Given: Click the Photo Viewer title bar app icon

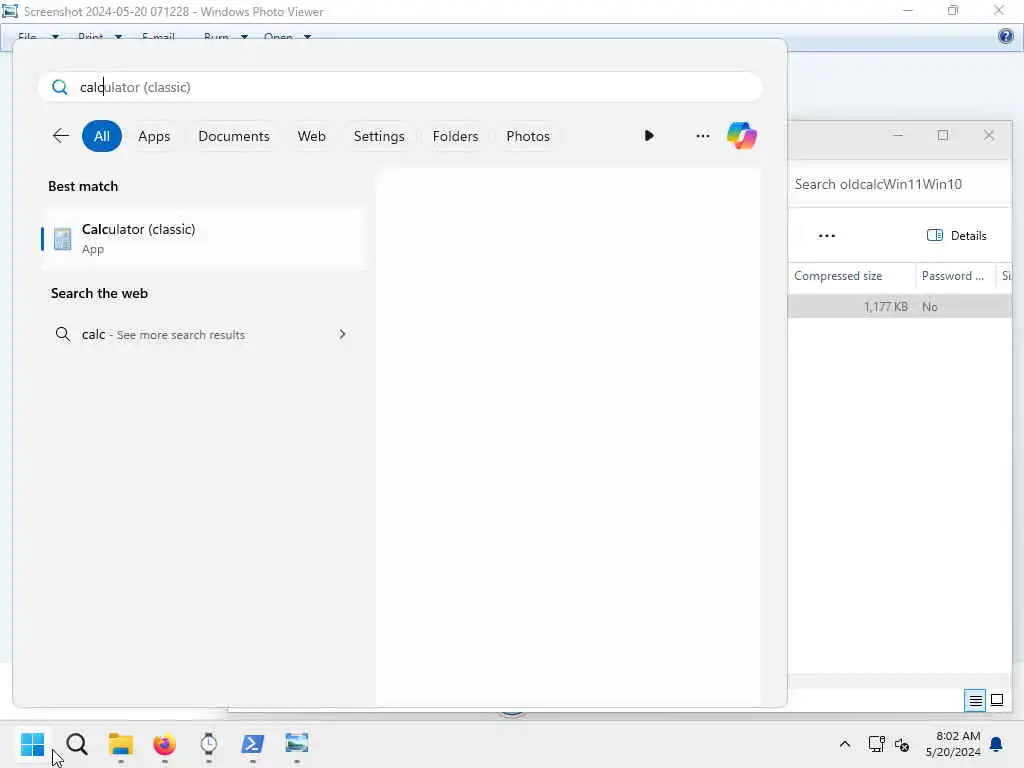Looking at the screenshot, I should 10,11.
